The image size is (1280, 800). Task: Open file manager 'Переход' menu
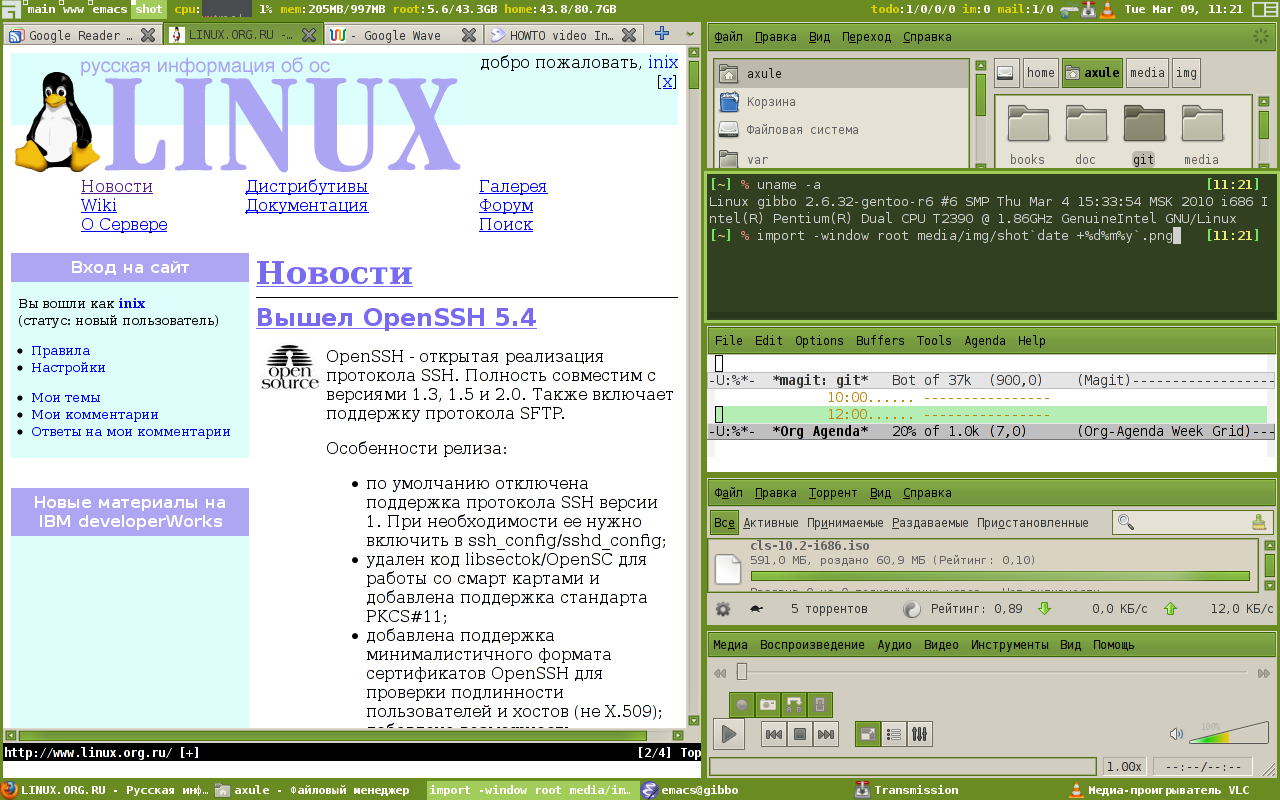pyautogui.click(x=866, y=37)
